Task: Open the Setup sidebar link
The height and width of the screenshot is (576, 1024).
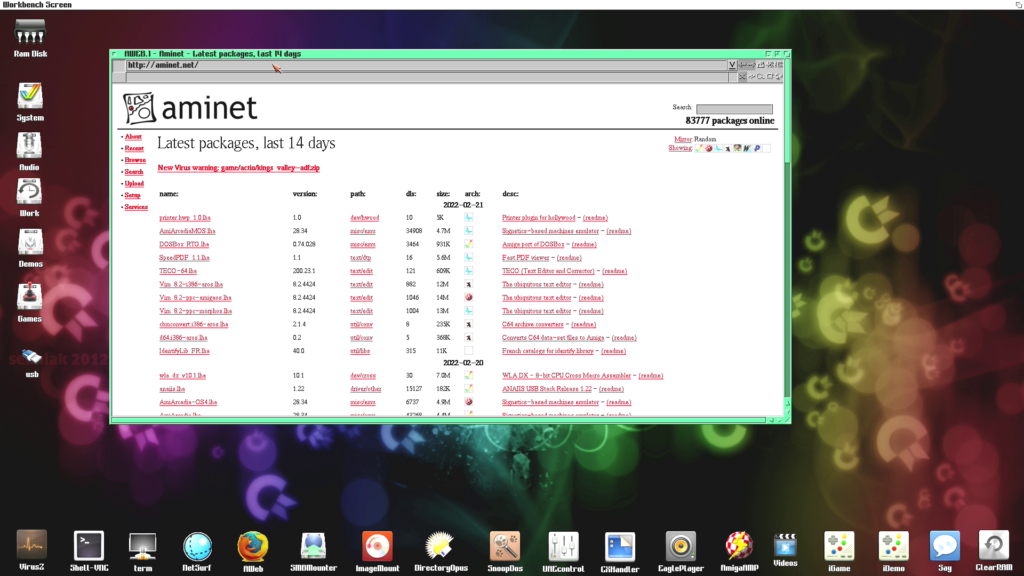Action: pos(133,195)
